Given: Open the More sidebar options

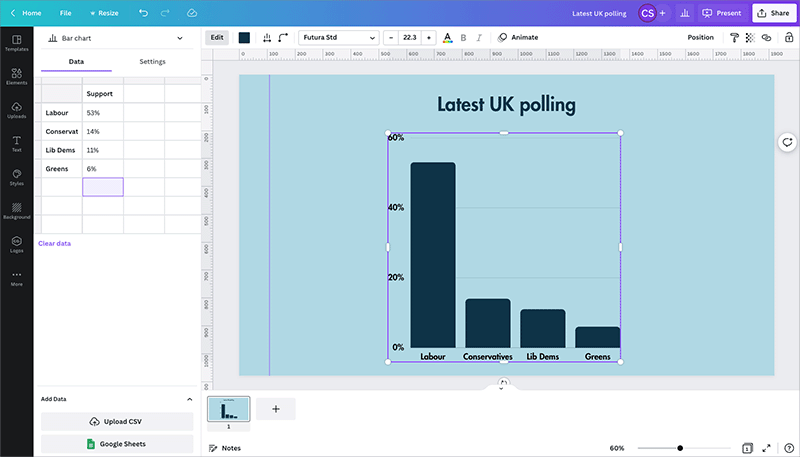Looking at the screenshot, I should point(16,278).
